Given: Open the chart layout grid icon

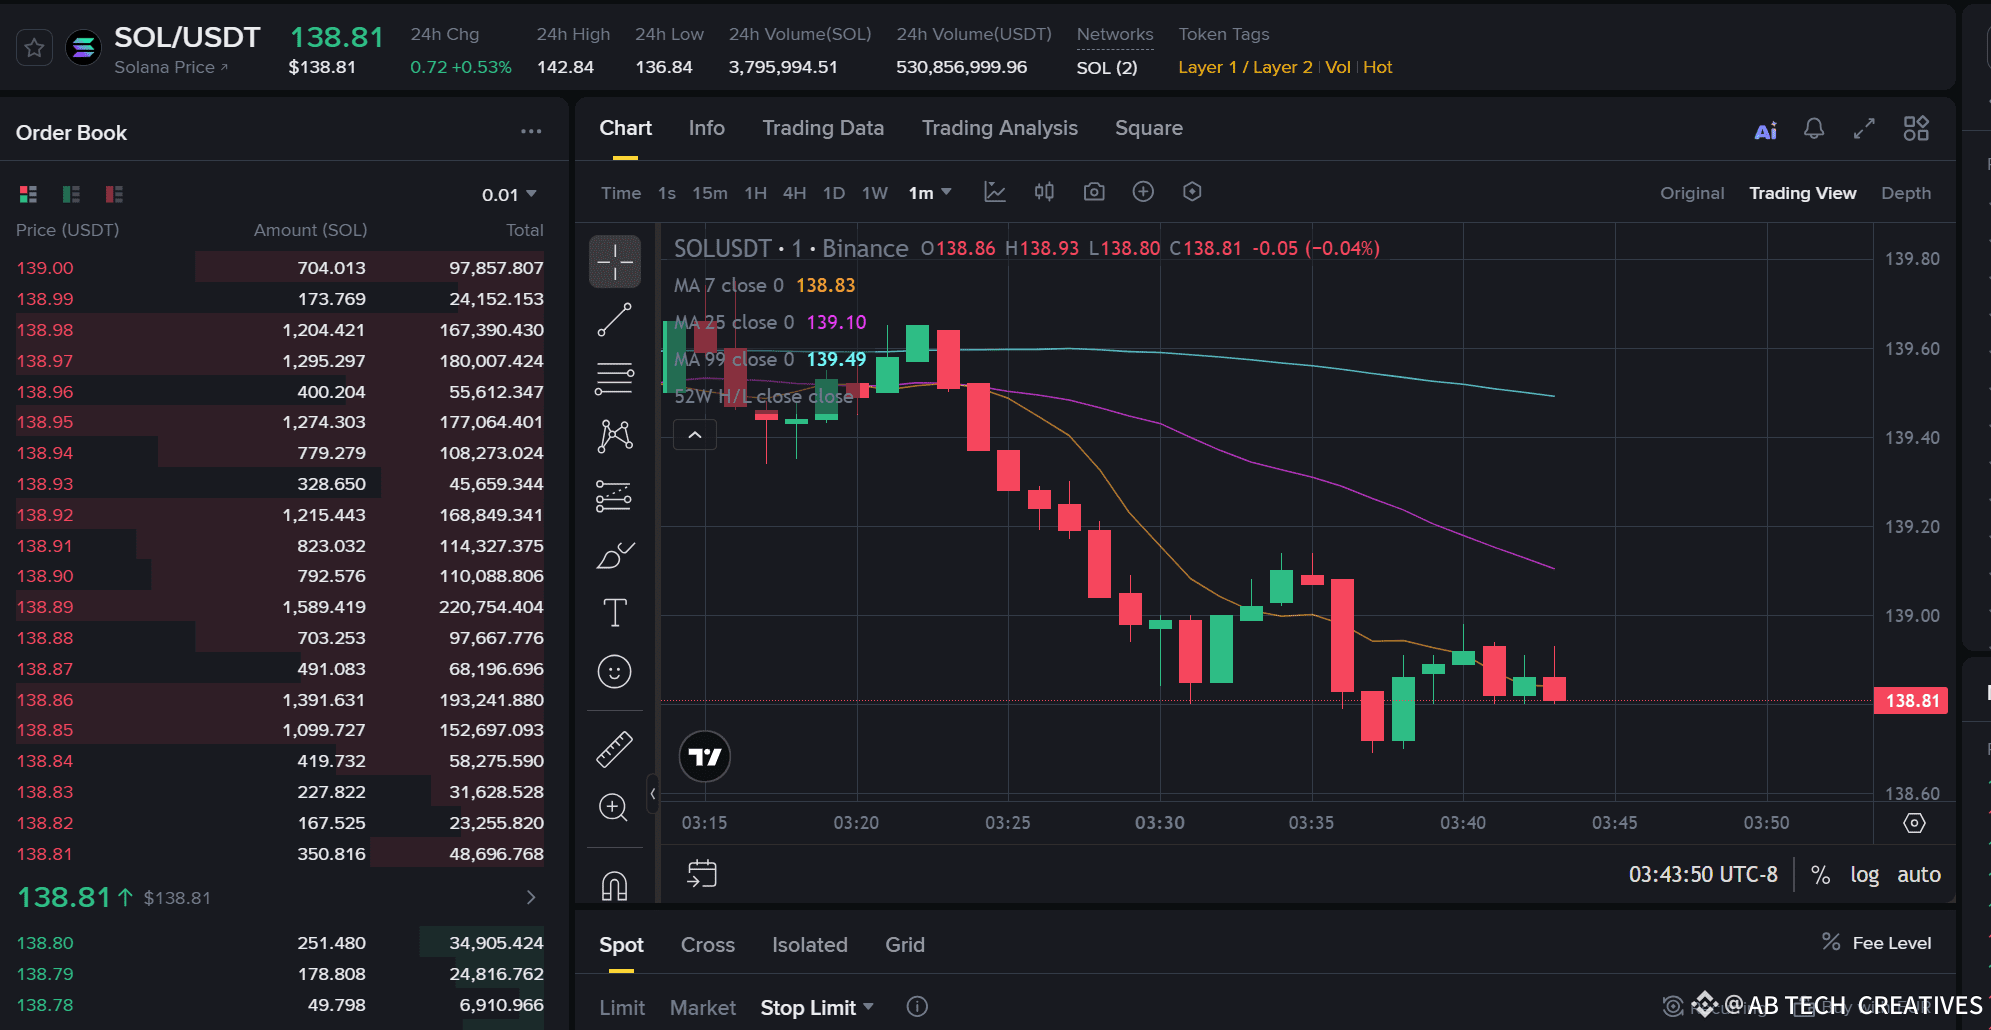Looking at the screenshot, I should (1916, 128).
